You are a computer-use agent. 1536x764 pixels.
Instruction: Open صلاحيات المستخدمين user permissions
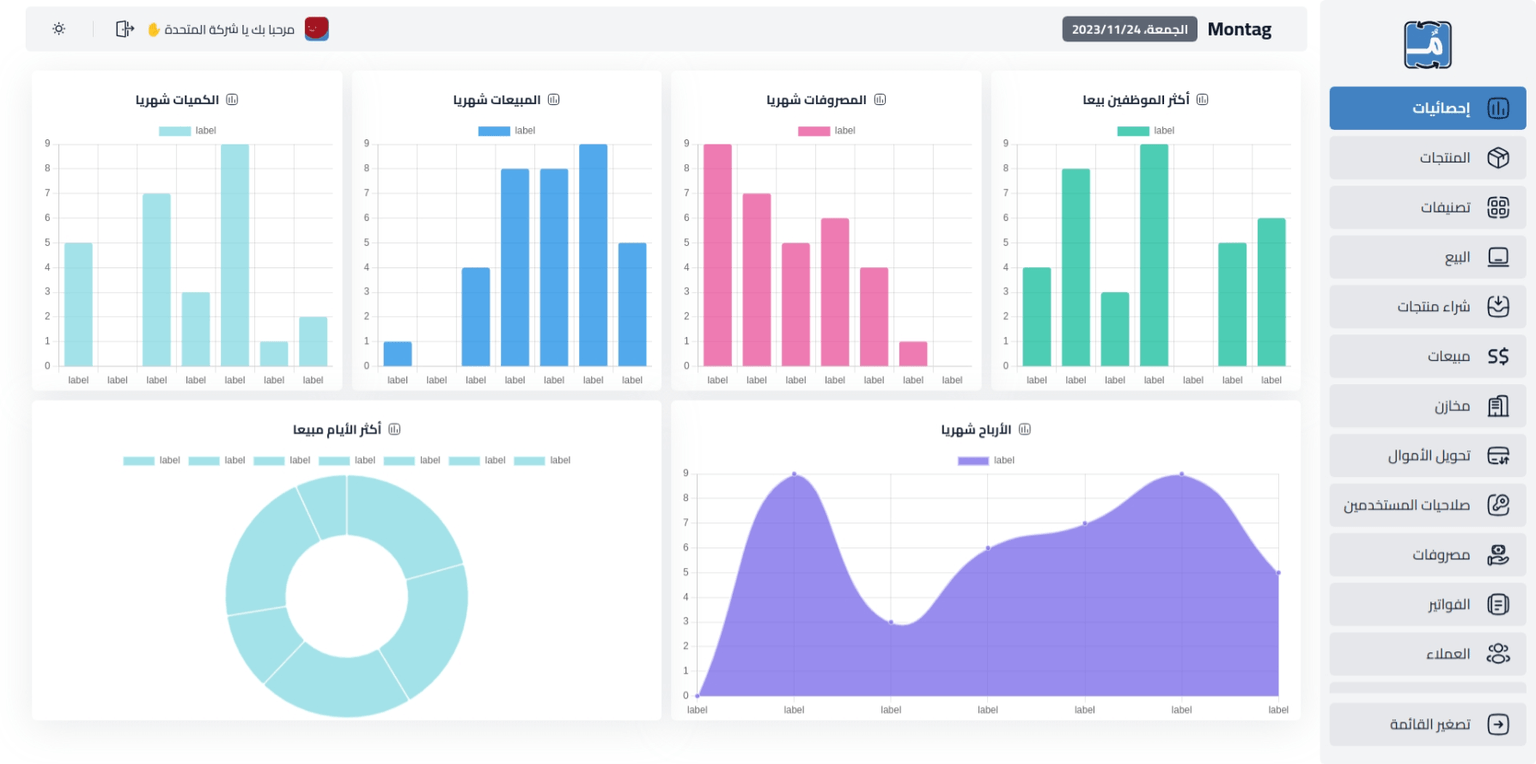[1427, 505]
